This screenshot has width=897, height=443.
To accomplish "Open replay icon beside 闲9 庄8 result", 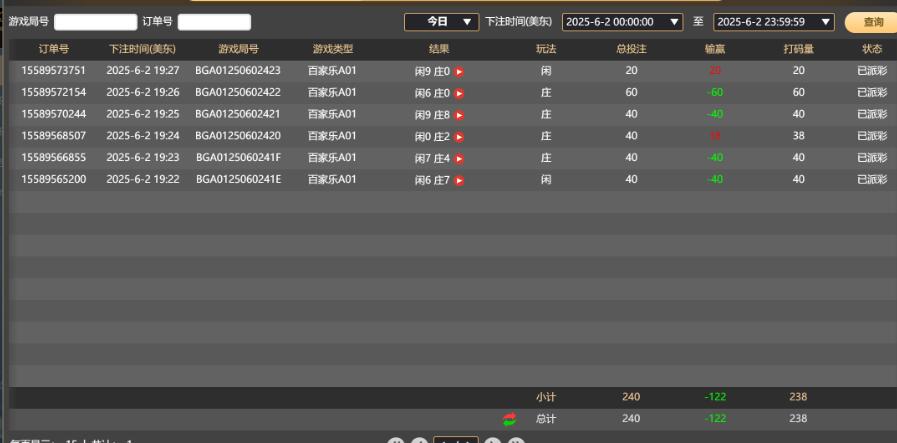I will pyautogui.click(x=460, y=115).
